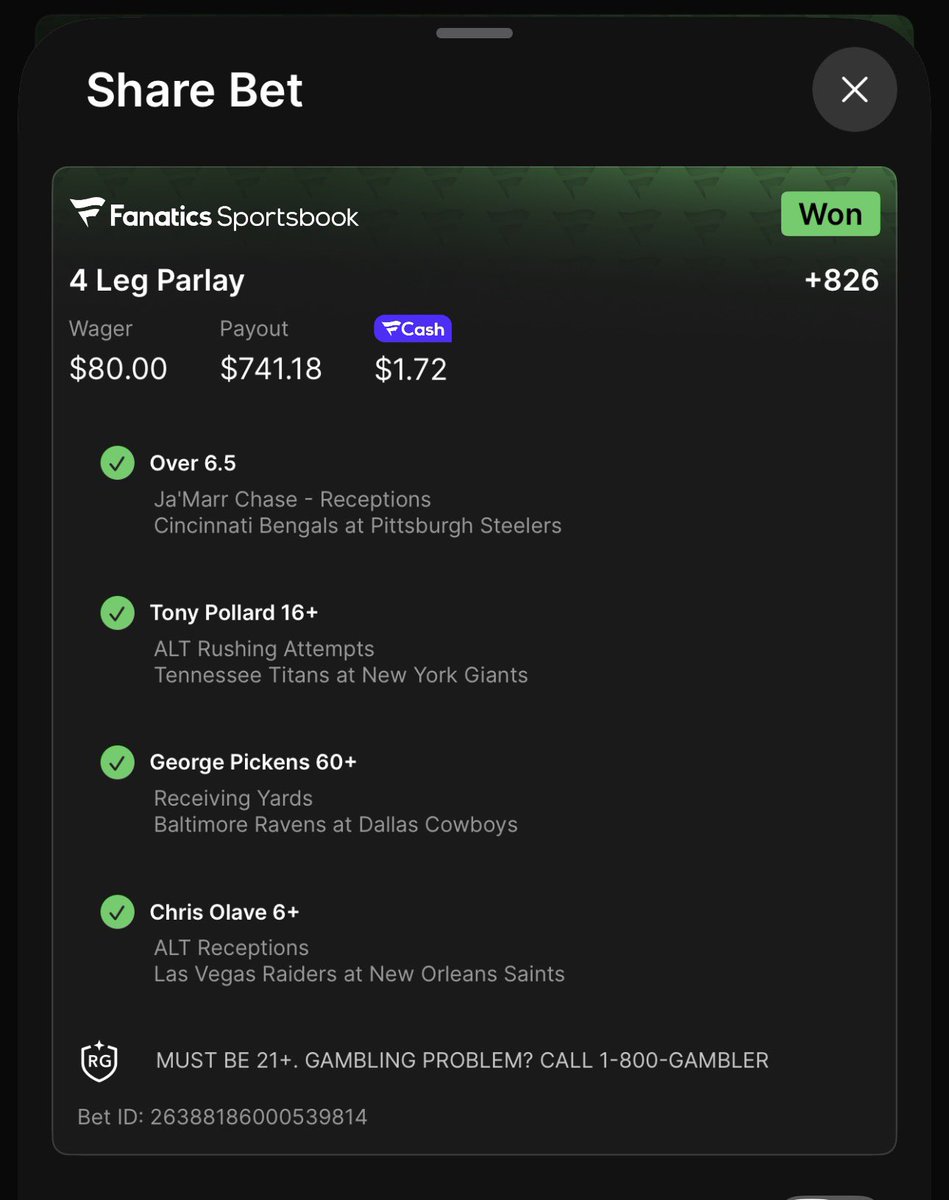Tap the drag handle atop the sheet
This screenshot has height=1200, width=949.
point(474,33)
